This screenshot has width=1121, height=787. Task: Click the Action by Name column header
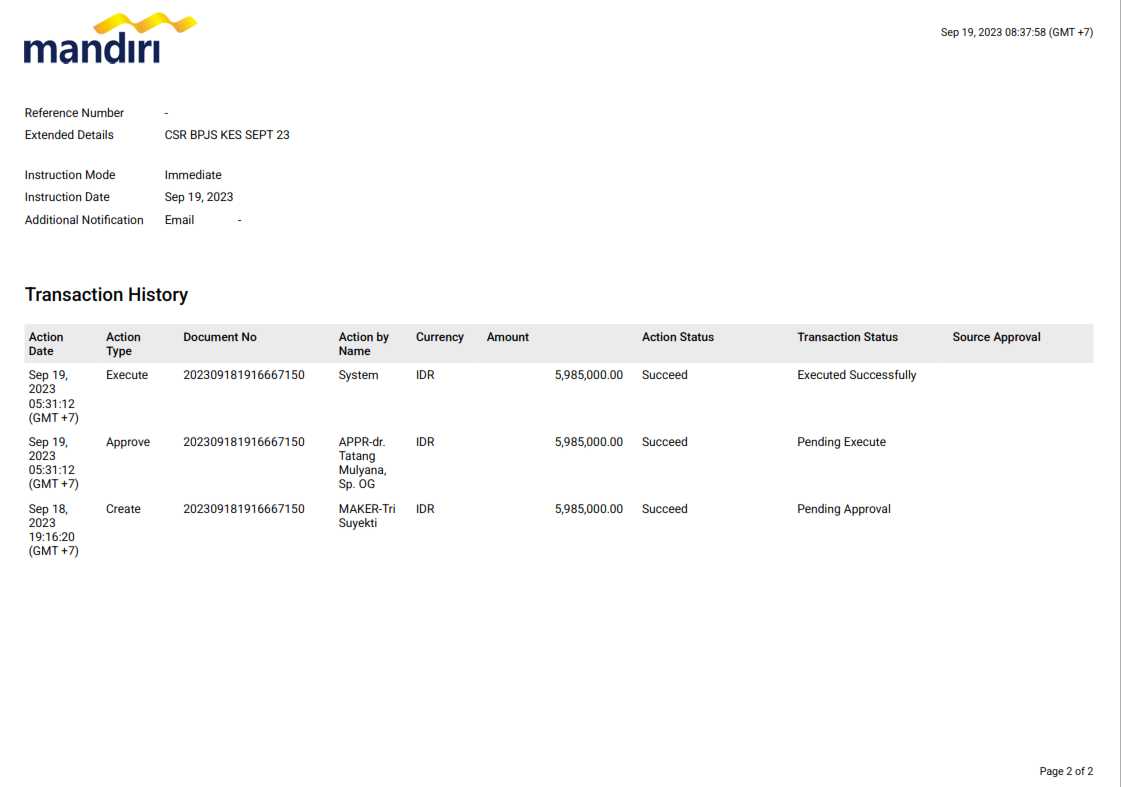click(x=363, y=344)
